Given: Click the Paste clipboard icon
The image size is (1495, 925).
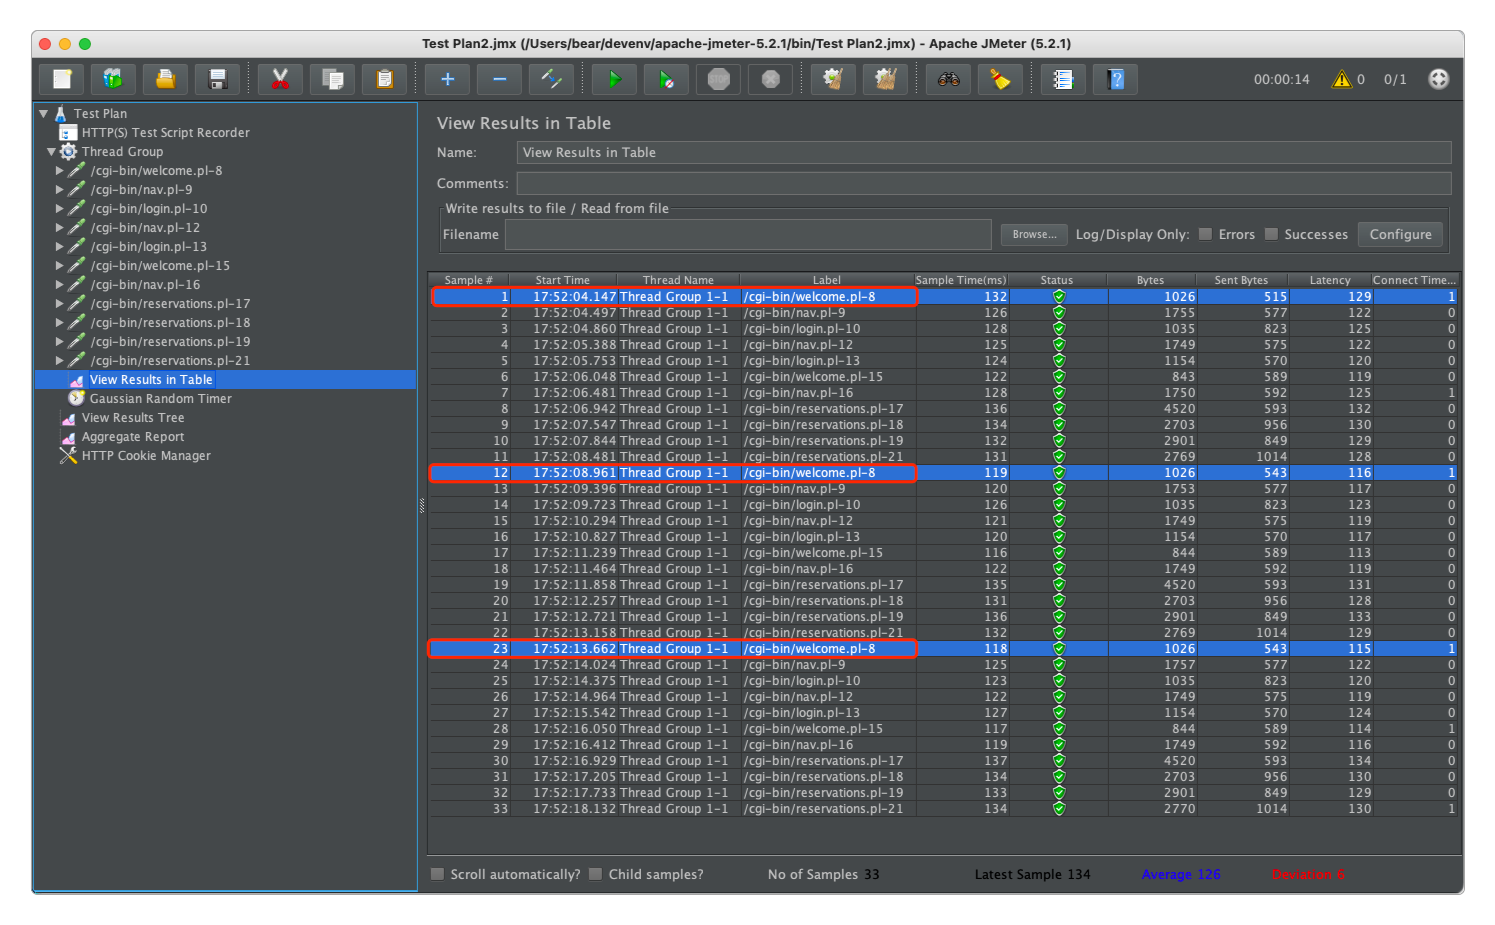Looking at the screenshot, I should point(384,79).
